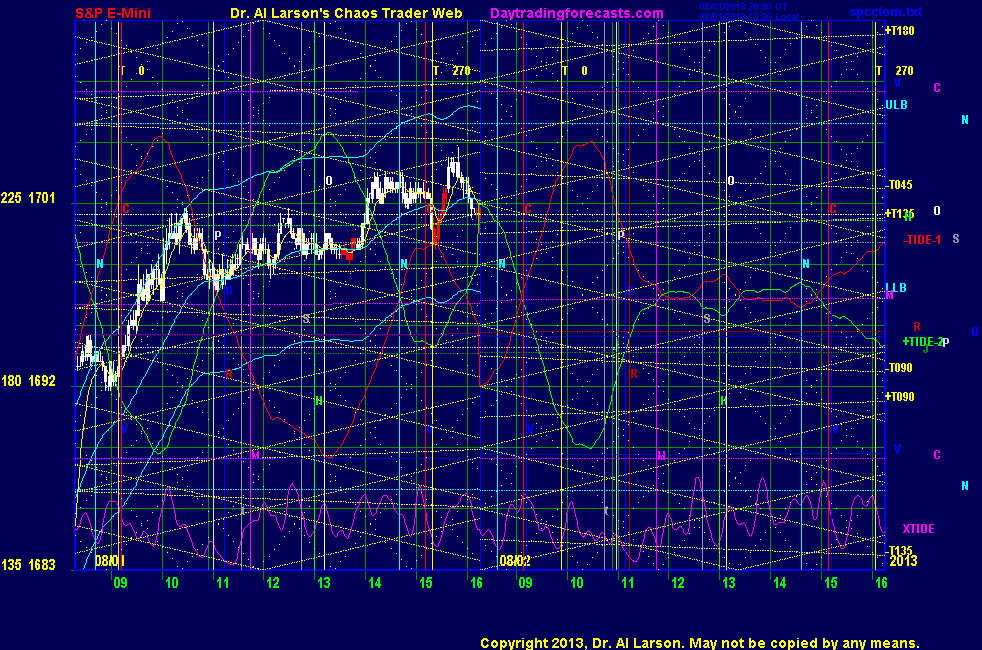The width and height of the screenshot is (982, 650).
Task: Click the cyan ULB band label
Action: 895,104
